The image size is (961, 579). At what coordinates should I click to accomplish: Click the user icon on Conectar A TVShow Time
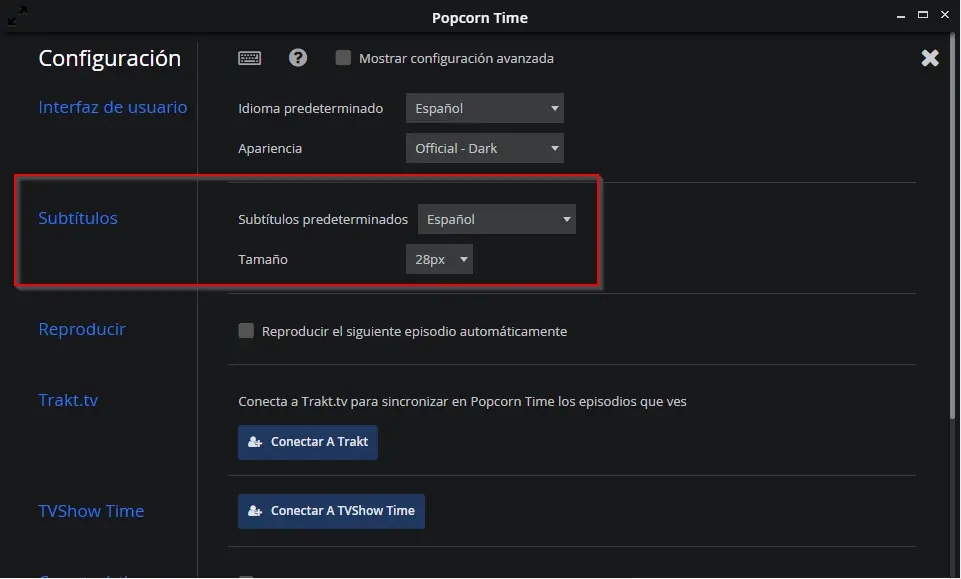click(255, 510)
